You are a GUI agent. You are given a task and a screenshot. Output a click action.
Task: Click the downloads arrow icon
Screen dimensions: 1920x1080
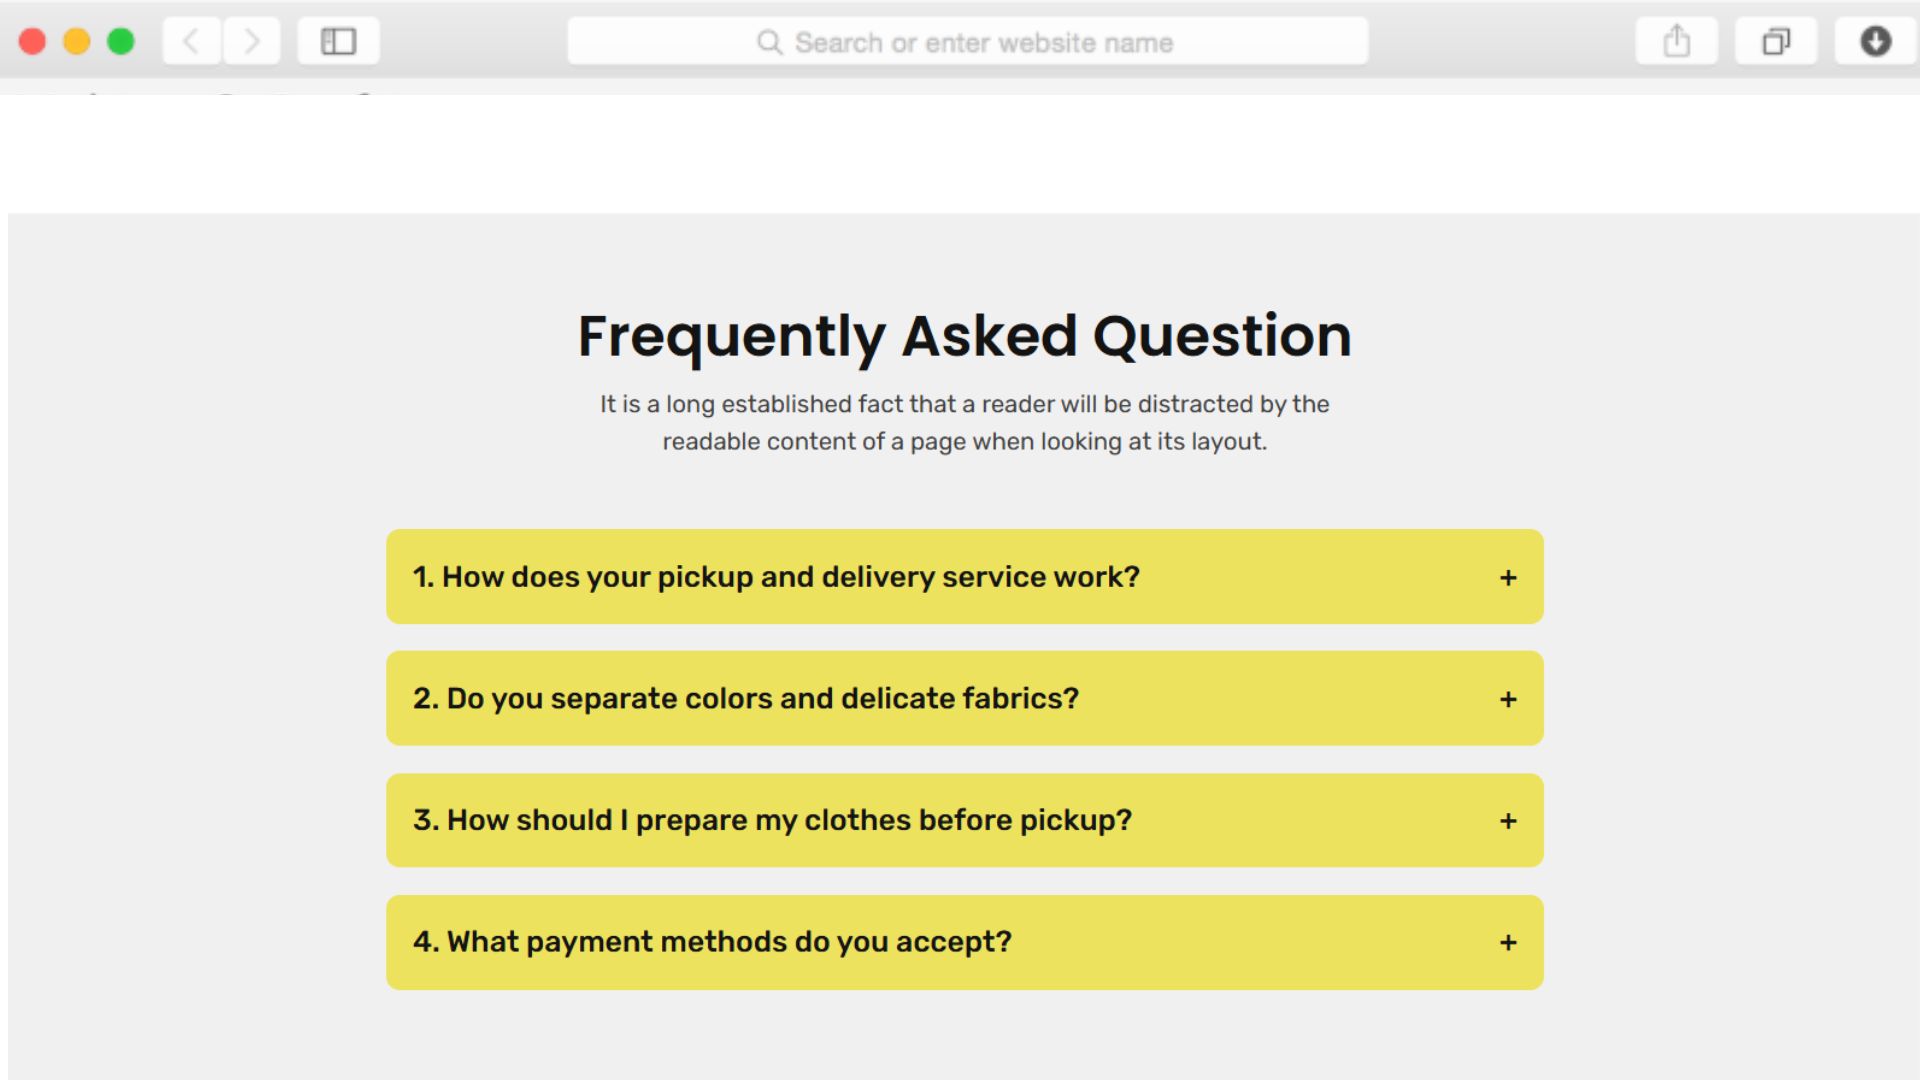point(1875,42)
